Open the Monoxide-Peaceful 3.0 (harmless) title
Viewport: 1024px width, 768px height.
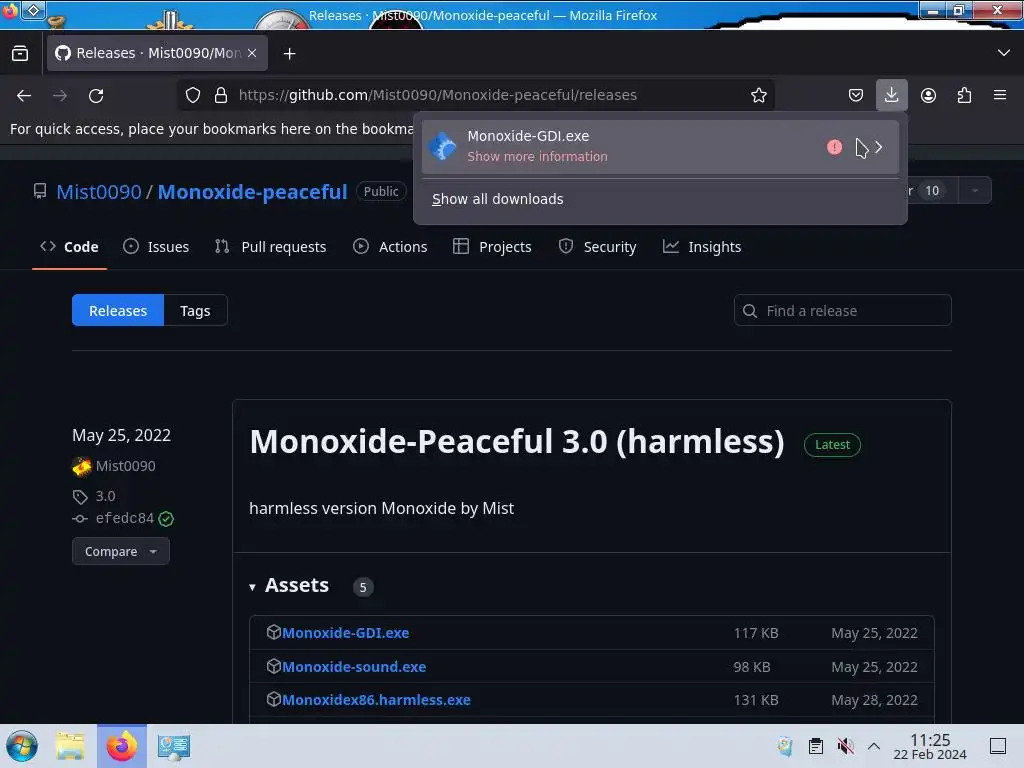(517, 441)
